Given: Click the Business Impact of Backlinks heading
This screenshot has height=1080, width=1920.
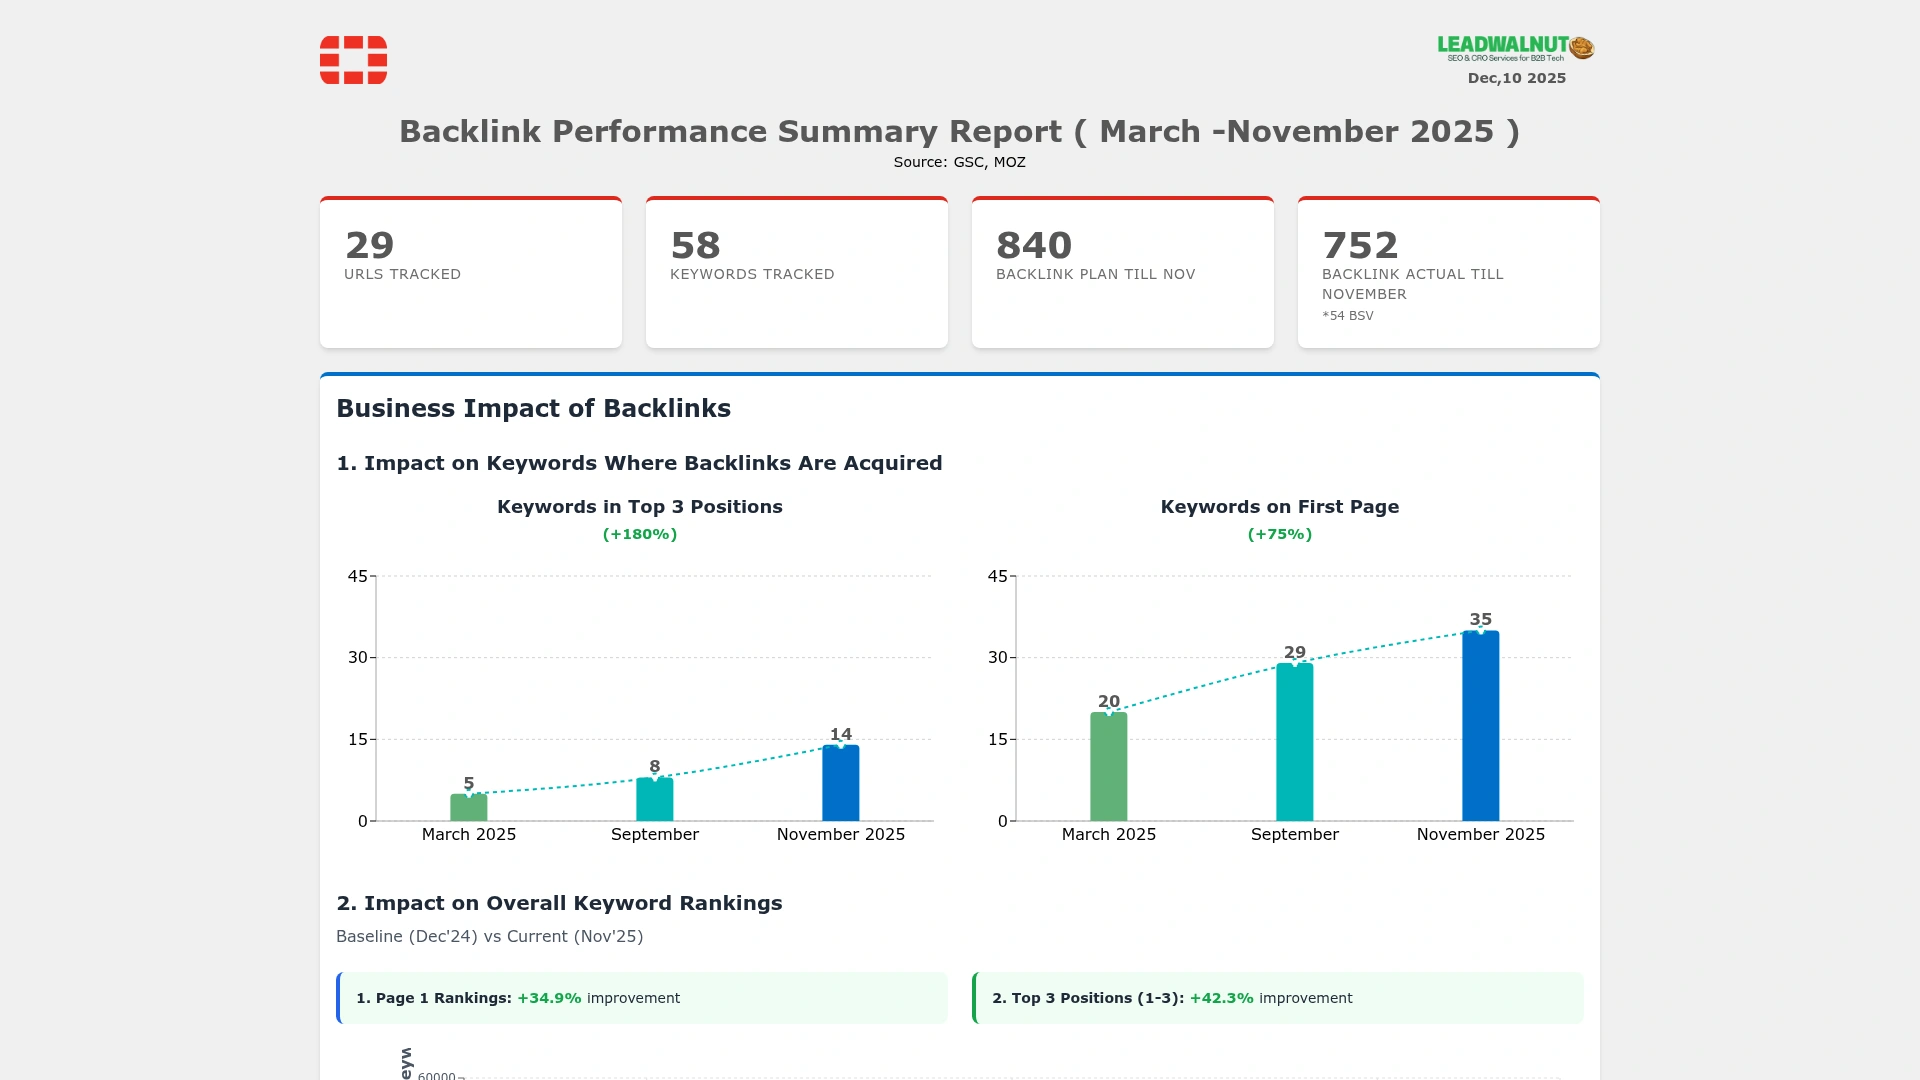Looking at the screenshot, I should 533,408.
